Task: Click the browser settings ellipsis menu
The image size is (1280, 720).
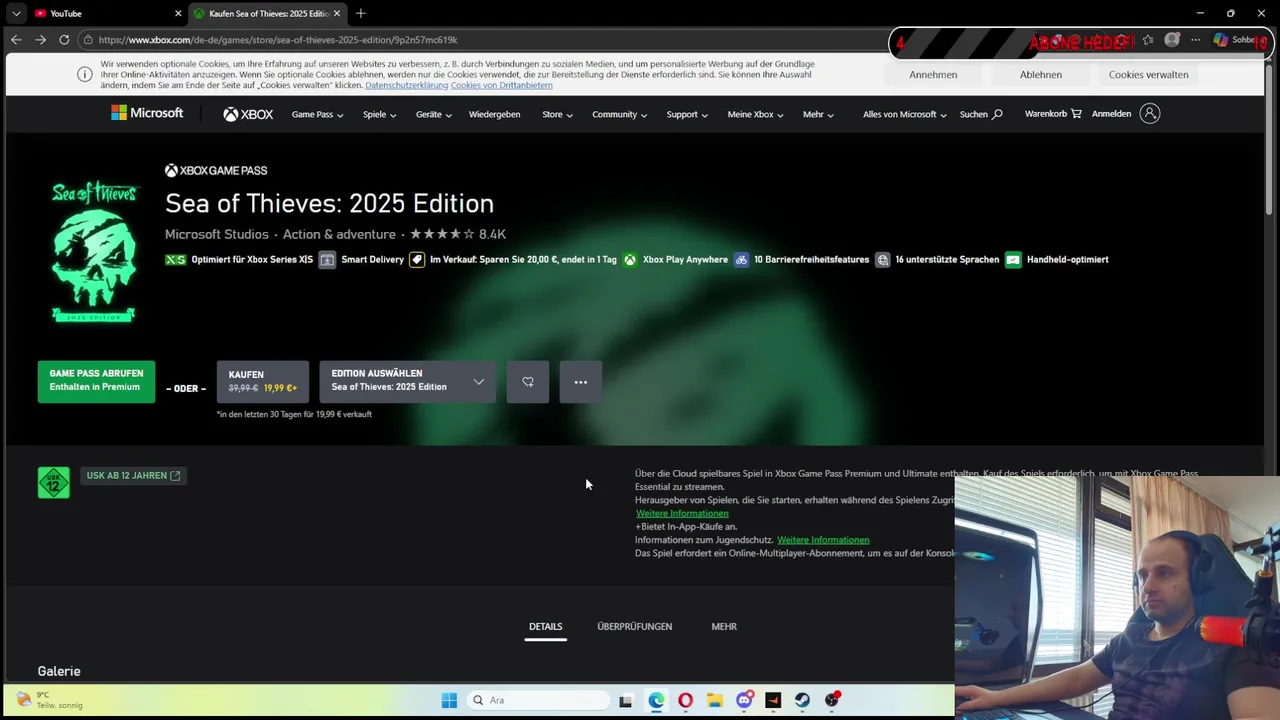Action: 1195,40
